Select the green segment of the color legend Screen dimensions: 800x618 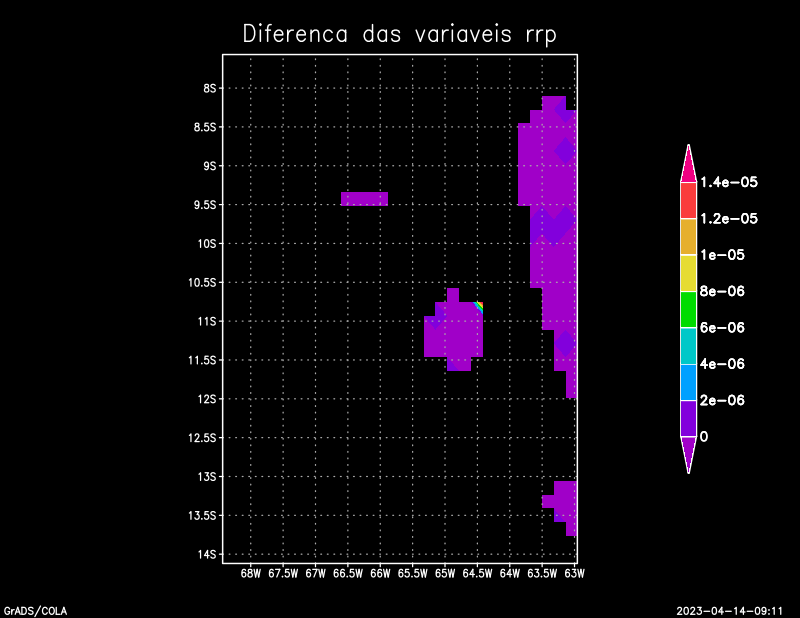[688, 309]
